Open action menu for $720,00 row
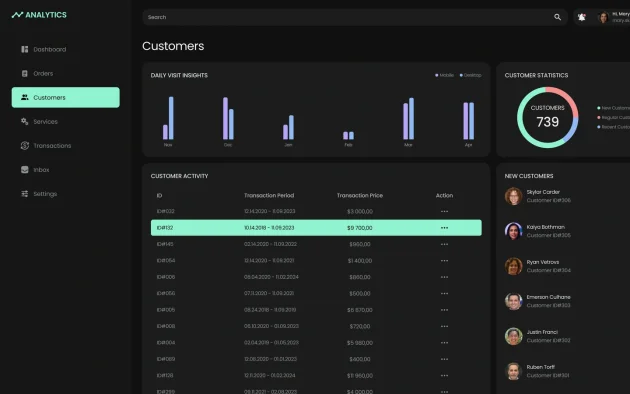630x394 pixels. click(444, 327)
